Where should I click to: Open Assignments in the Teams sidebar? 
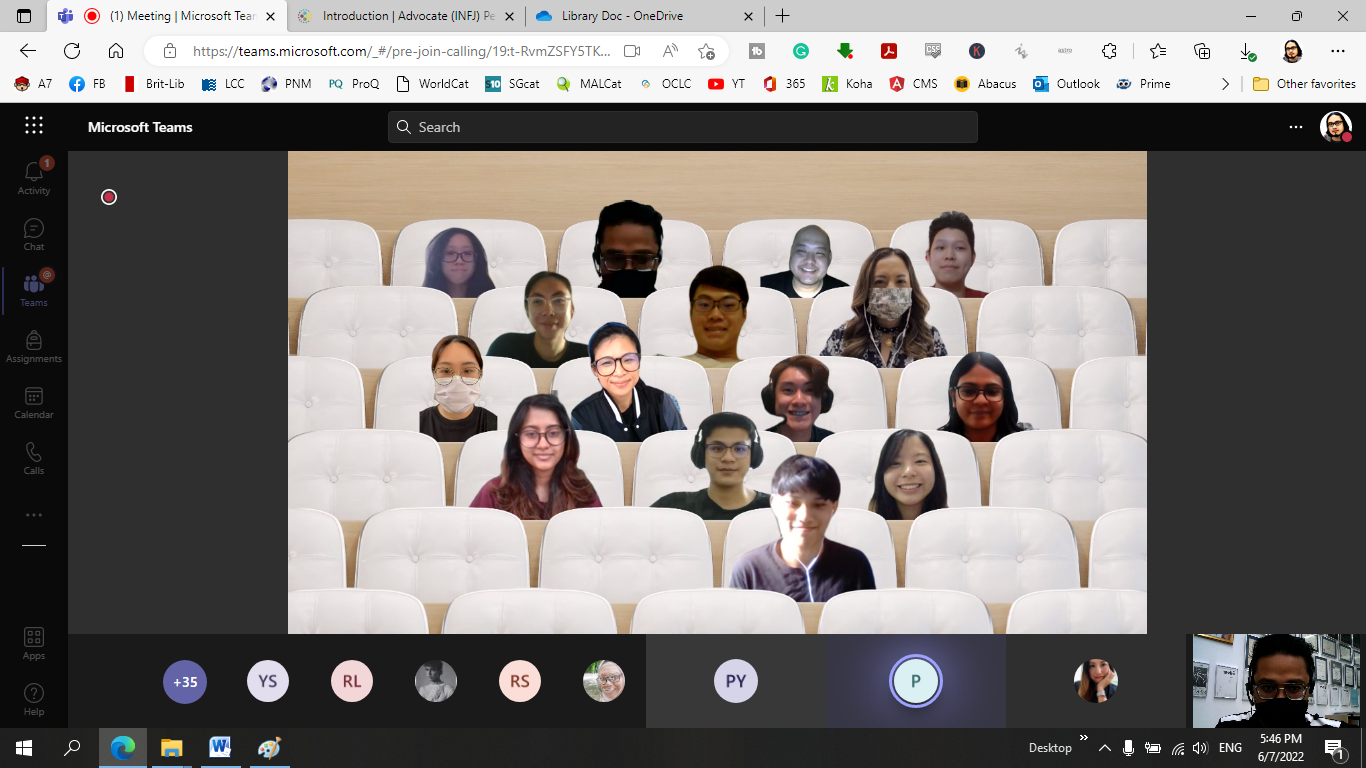pos(34,346)
